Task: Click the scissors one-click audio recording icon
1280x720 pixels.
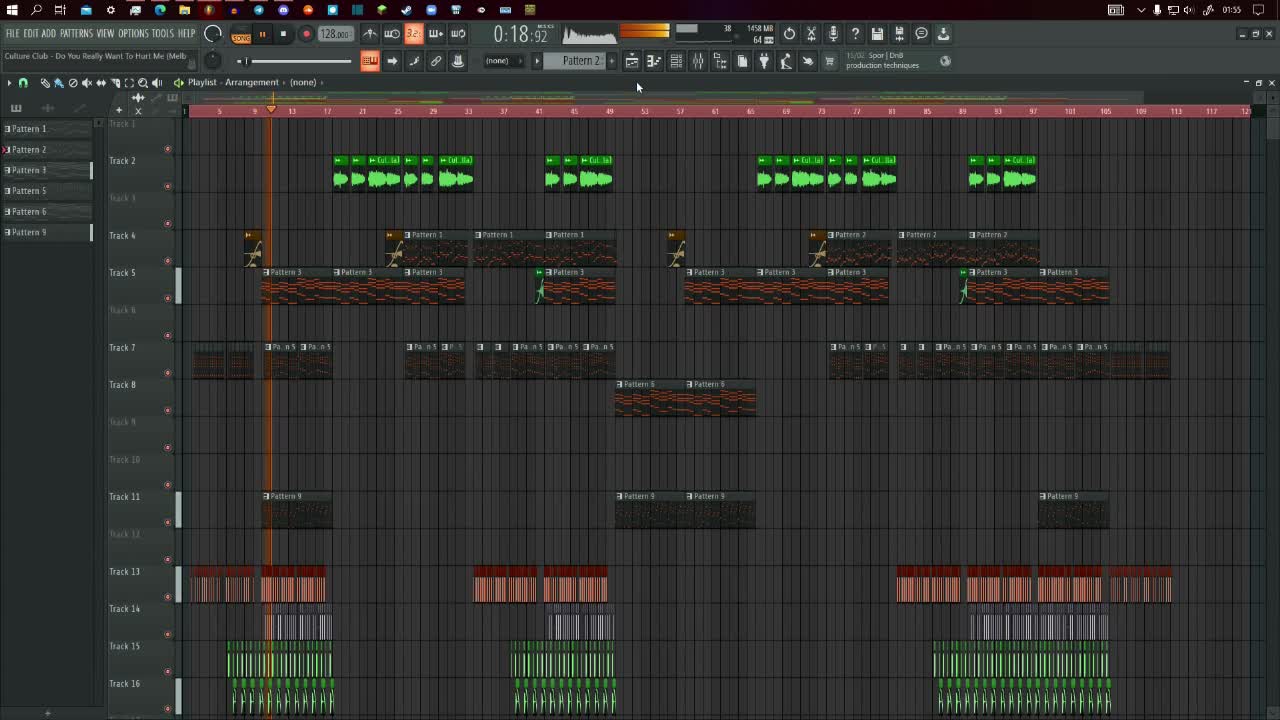Action: (811, 34)
